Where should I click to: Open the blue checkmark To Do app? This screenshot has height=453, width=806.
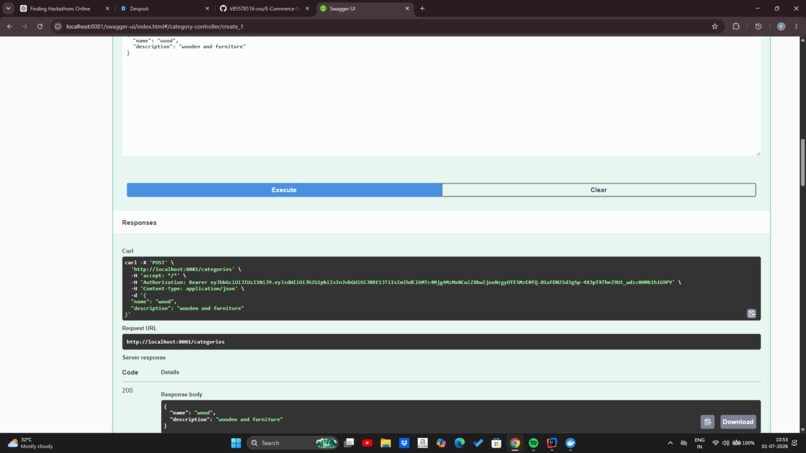tap(478, 443)
